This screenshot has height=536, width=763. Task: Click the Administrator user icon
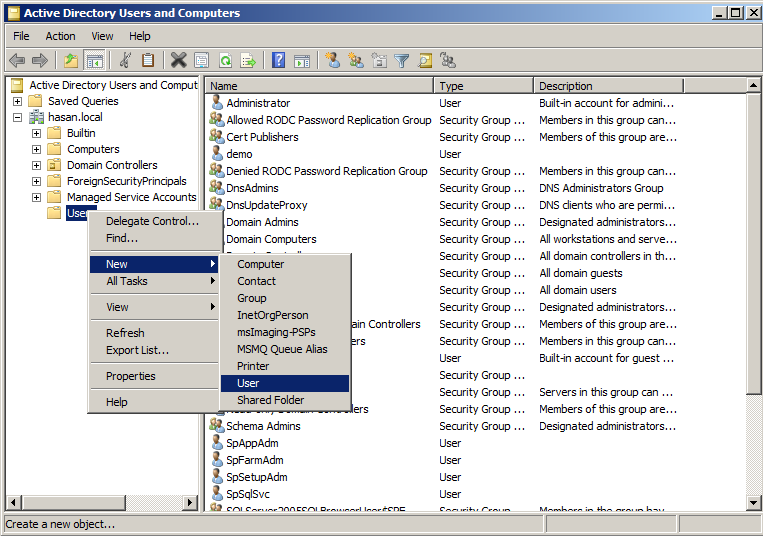tap(217, 103)
